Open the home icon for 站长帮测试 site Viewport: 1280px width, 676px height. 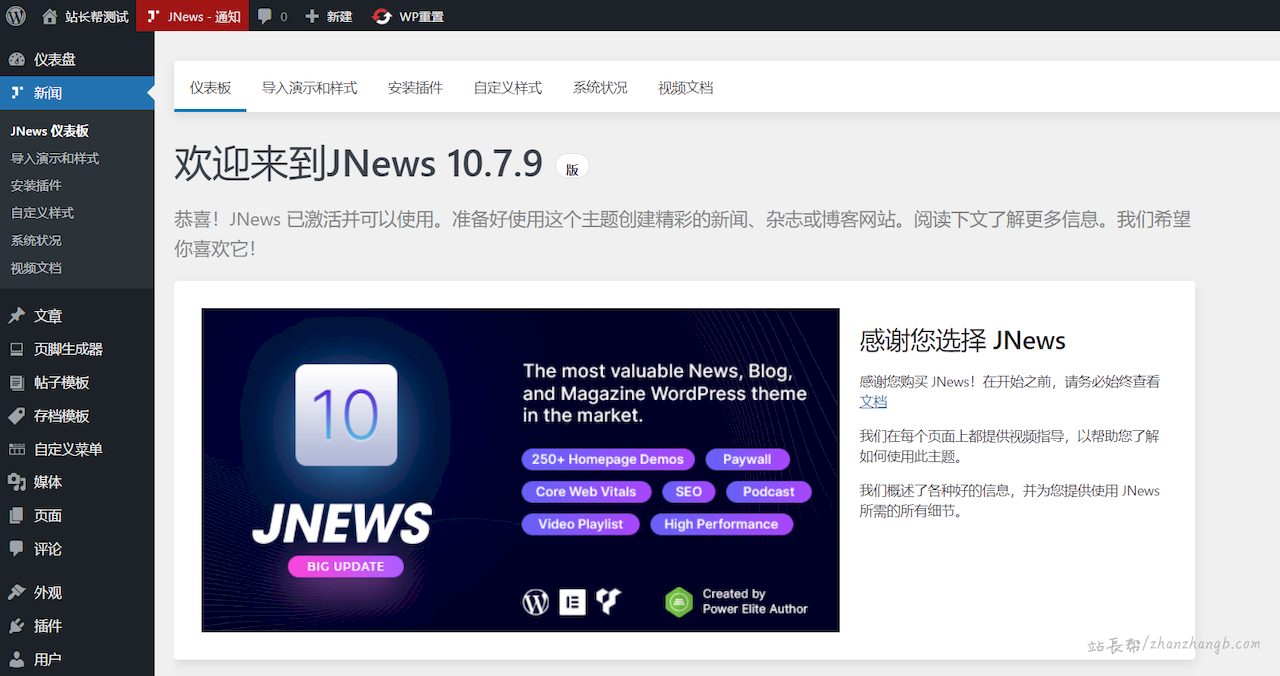tap(50, 16)
